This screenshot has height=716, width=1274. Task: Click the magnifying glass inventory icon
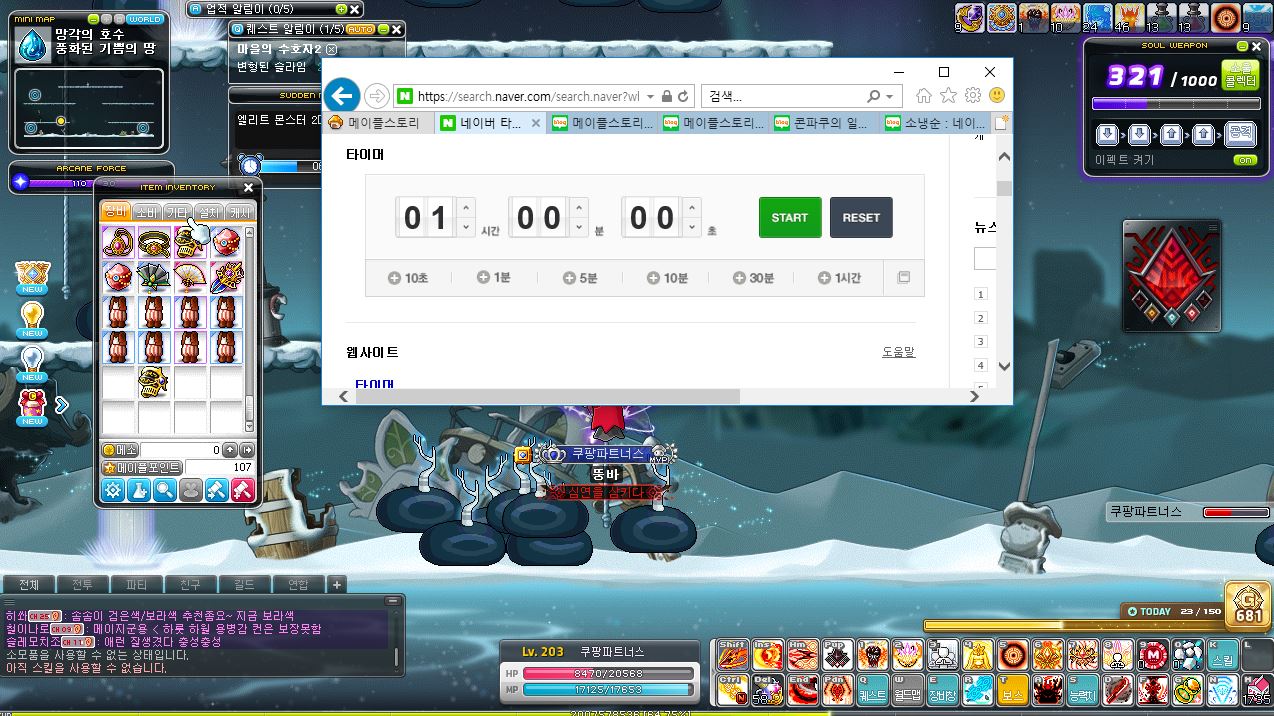point(165,490)
